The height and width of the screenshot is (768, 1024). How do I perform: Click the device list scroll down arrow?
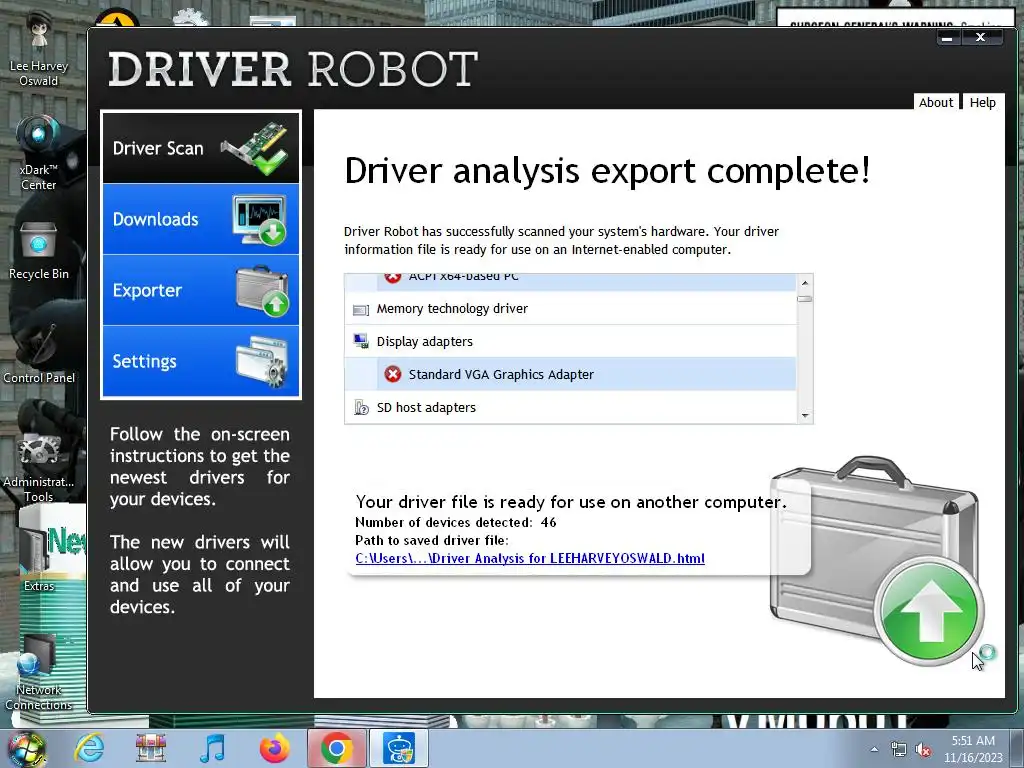pos(805,415)
